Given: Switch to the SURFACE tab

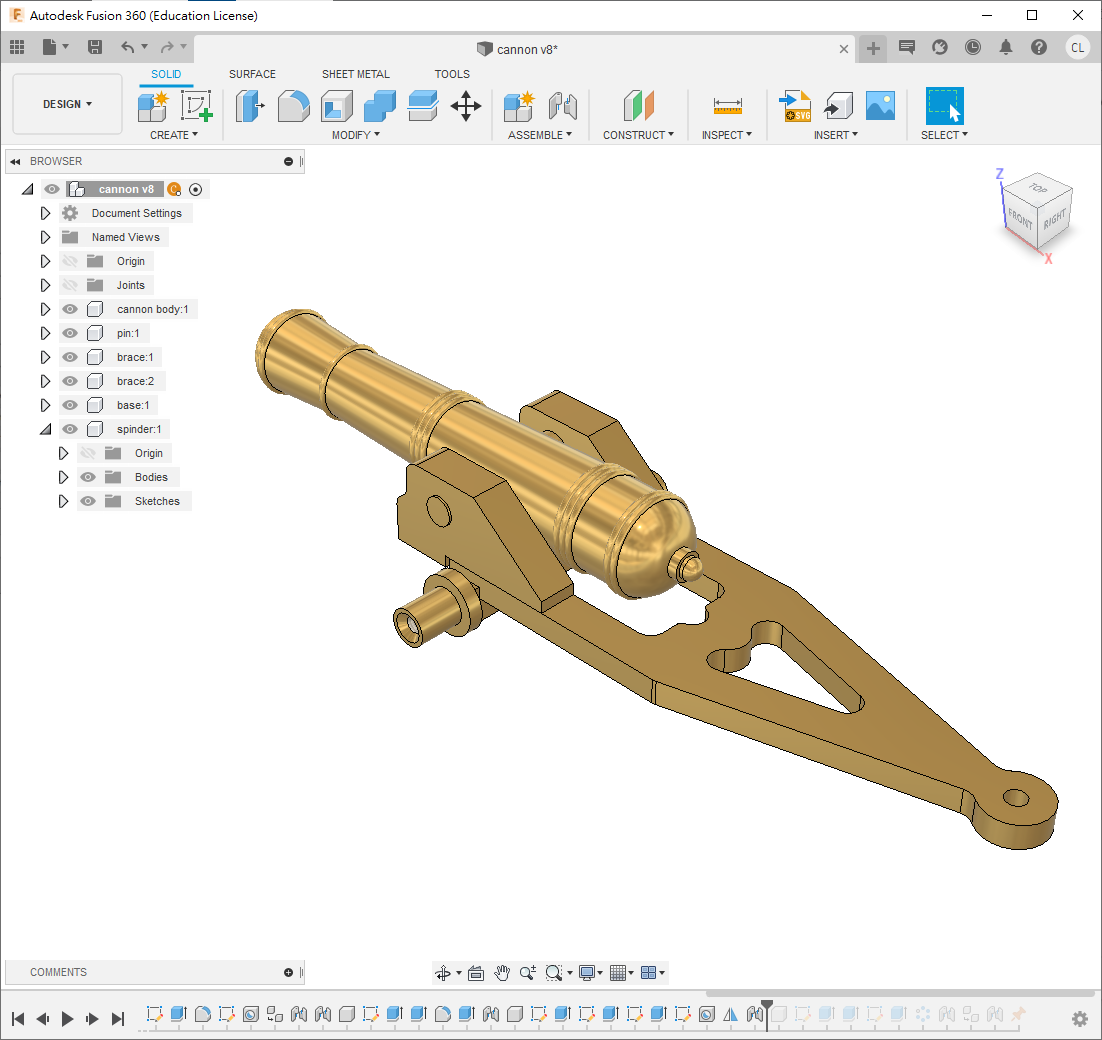Looking at the screenshot, I should point(252,74).
